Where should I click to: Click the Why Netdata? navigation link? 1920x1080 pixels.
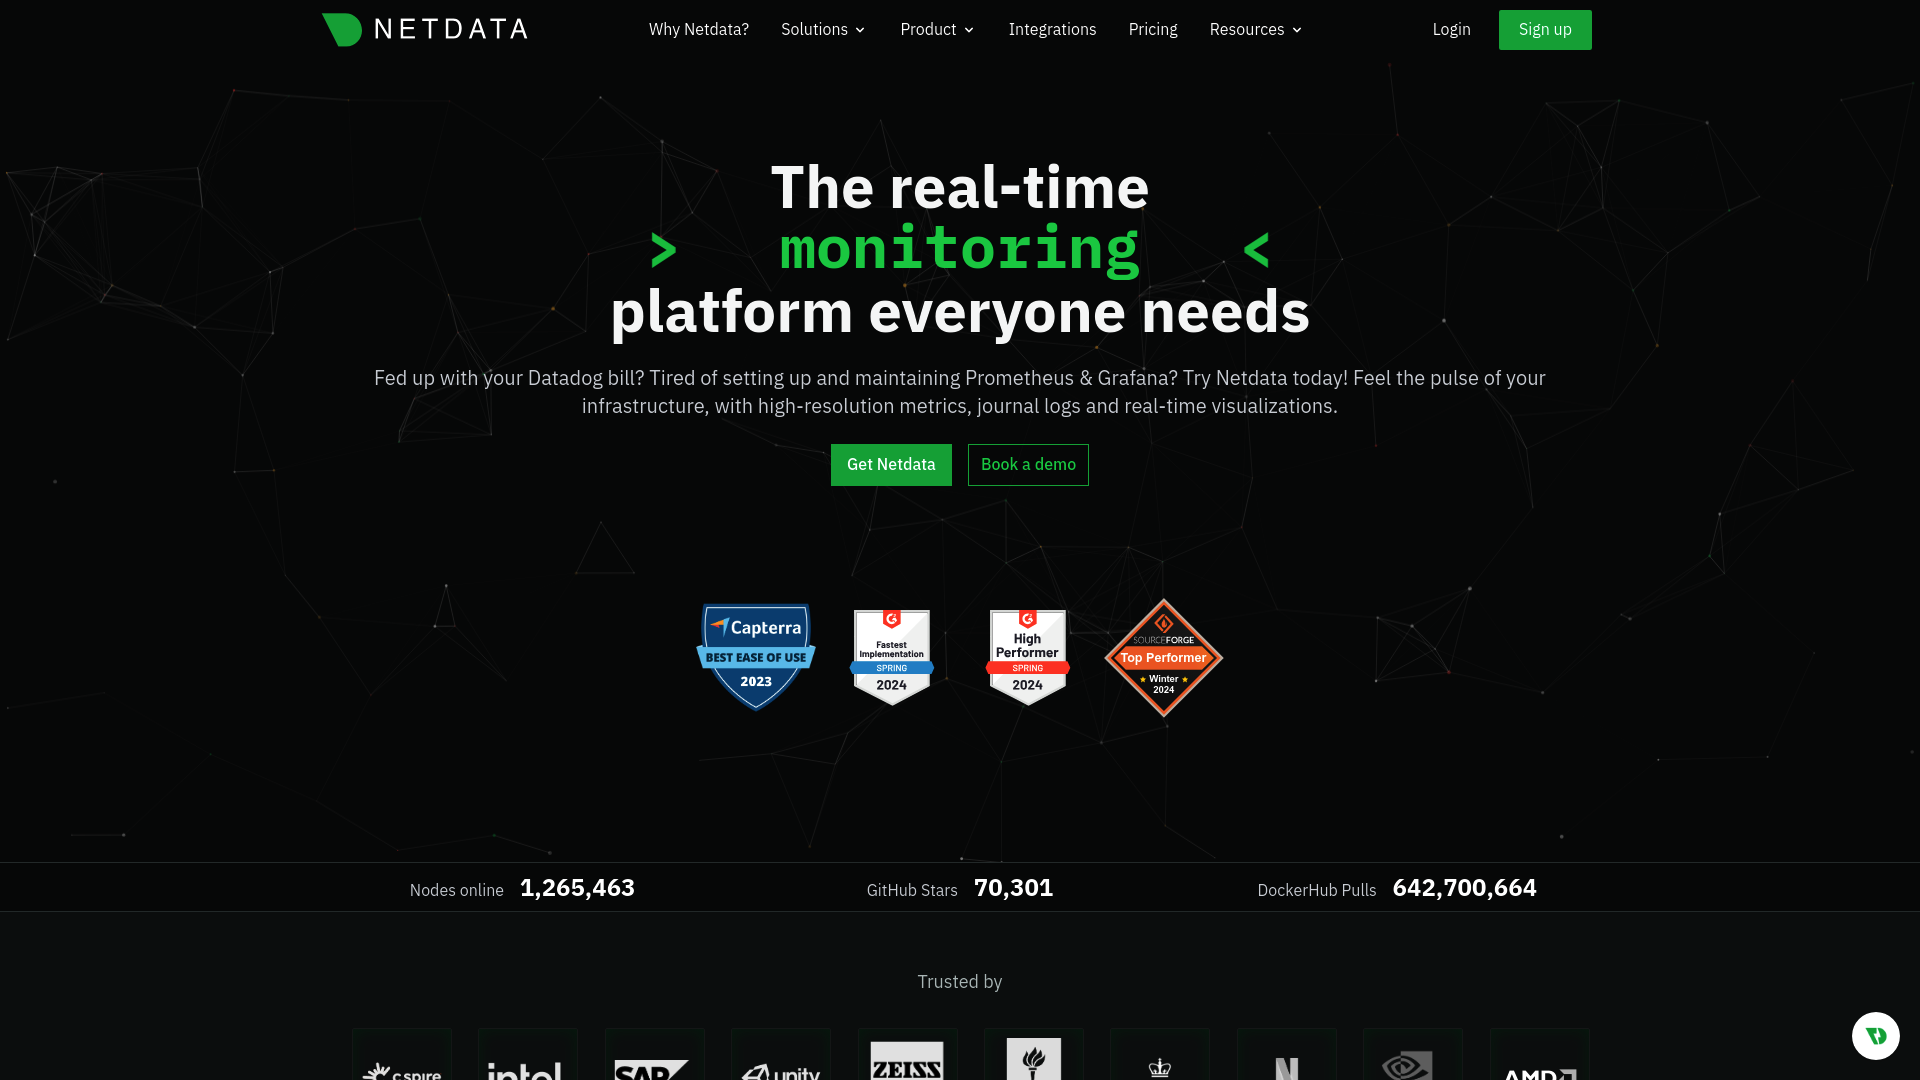pyautogui.click(x=698, y=29)
